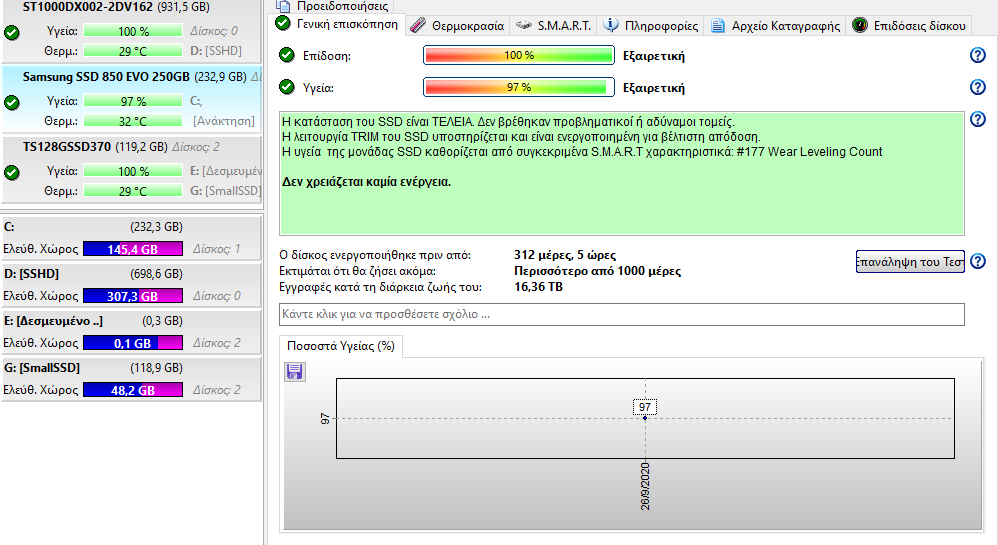Click the D: [SSHD] label under ST1000DX002
998x545 pixels.
click(x=216, y=51)
